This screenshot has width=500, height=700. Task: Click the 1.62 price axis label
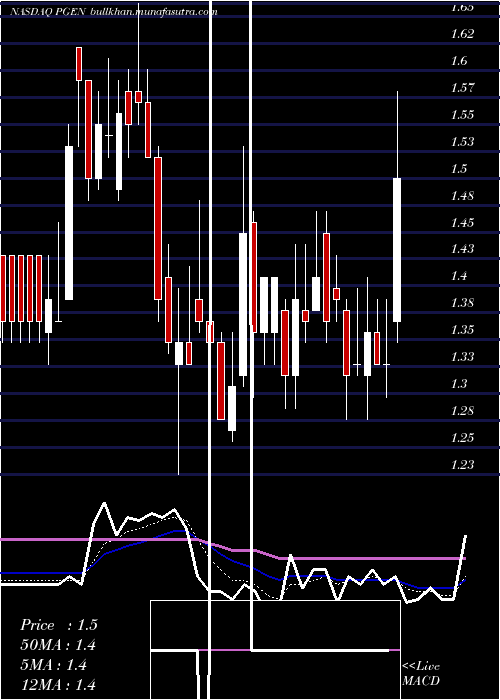tap(462, 34)
